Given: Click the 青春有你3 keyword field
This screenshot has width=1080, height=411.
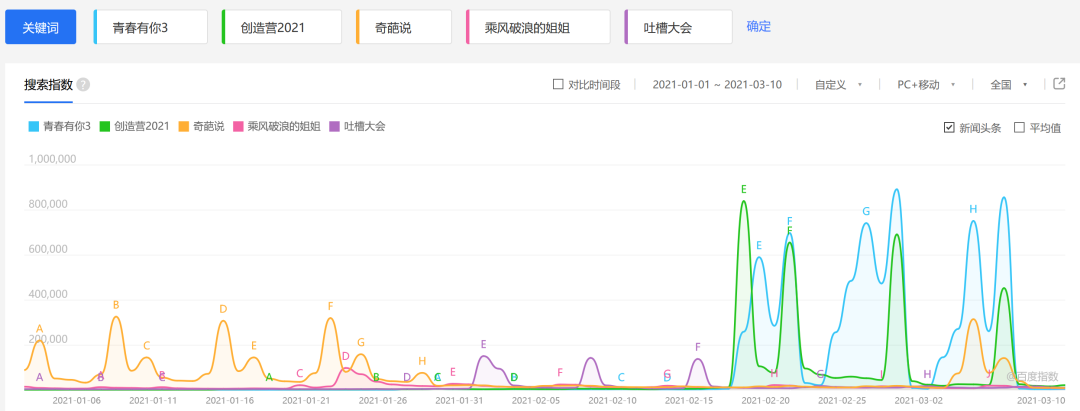Looking at the screenshot, I should pos(150,27).
